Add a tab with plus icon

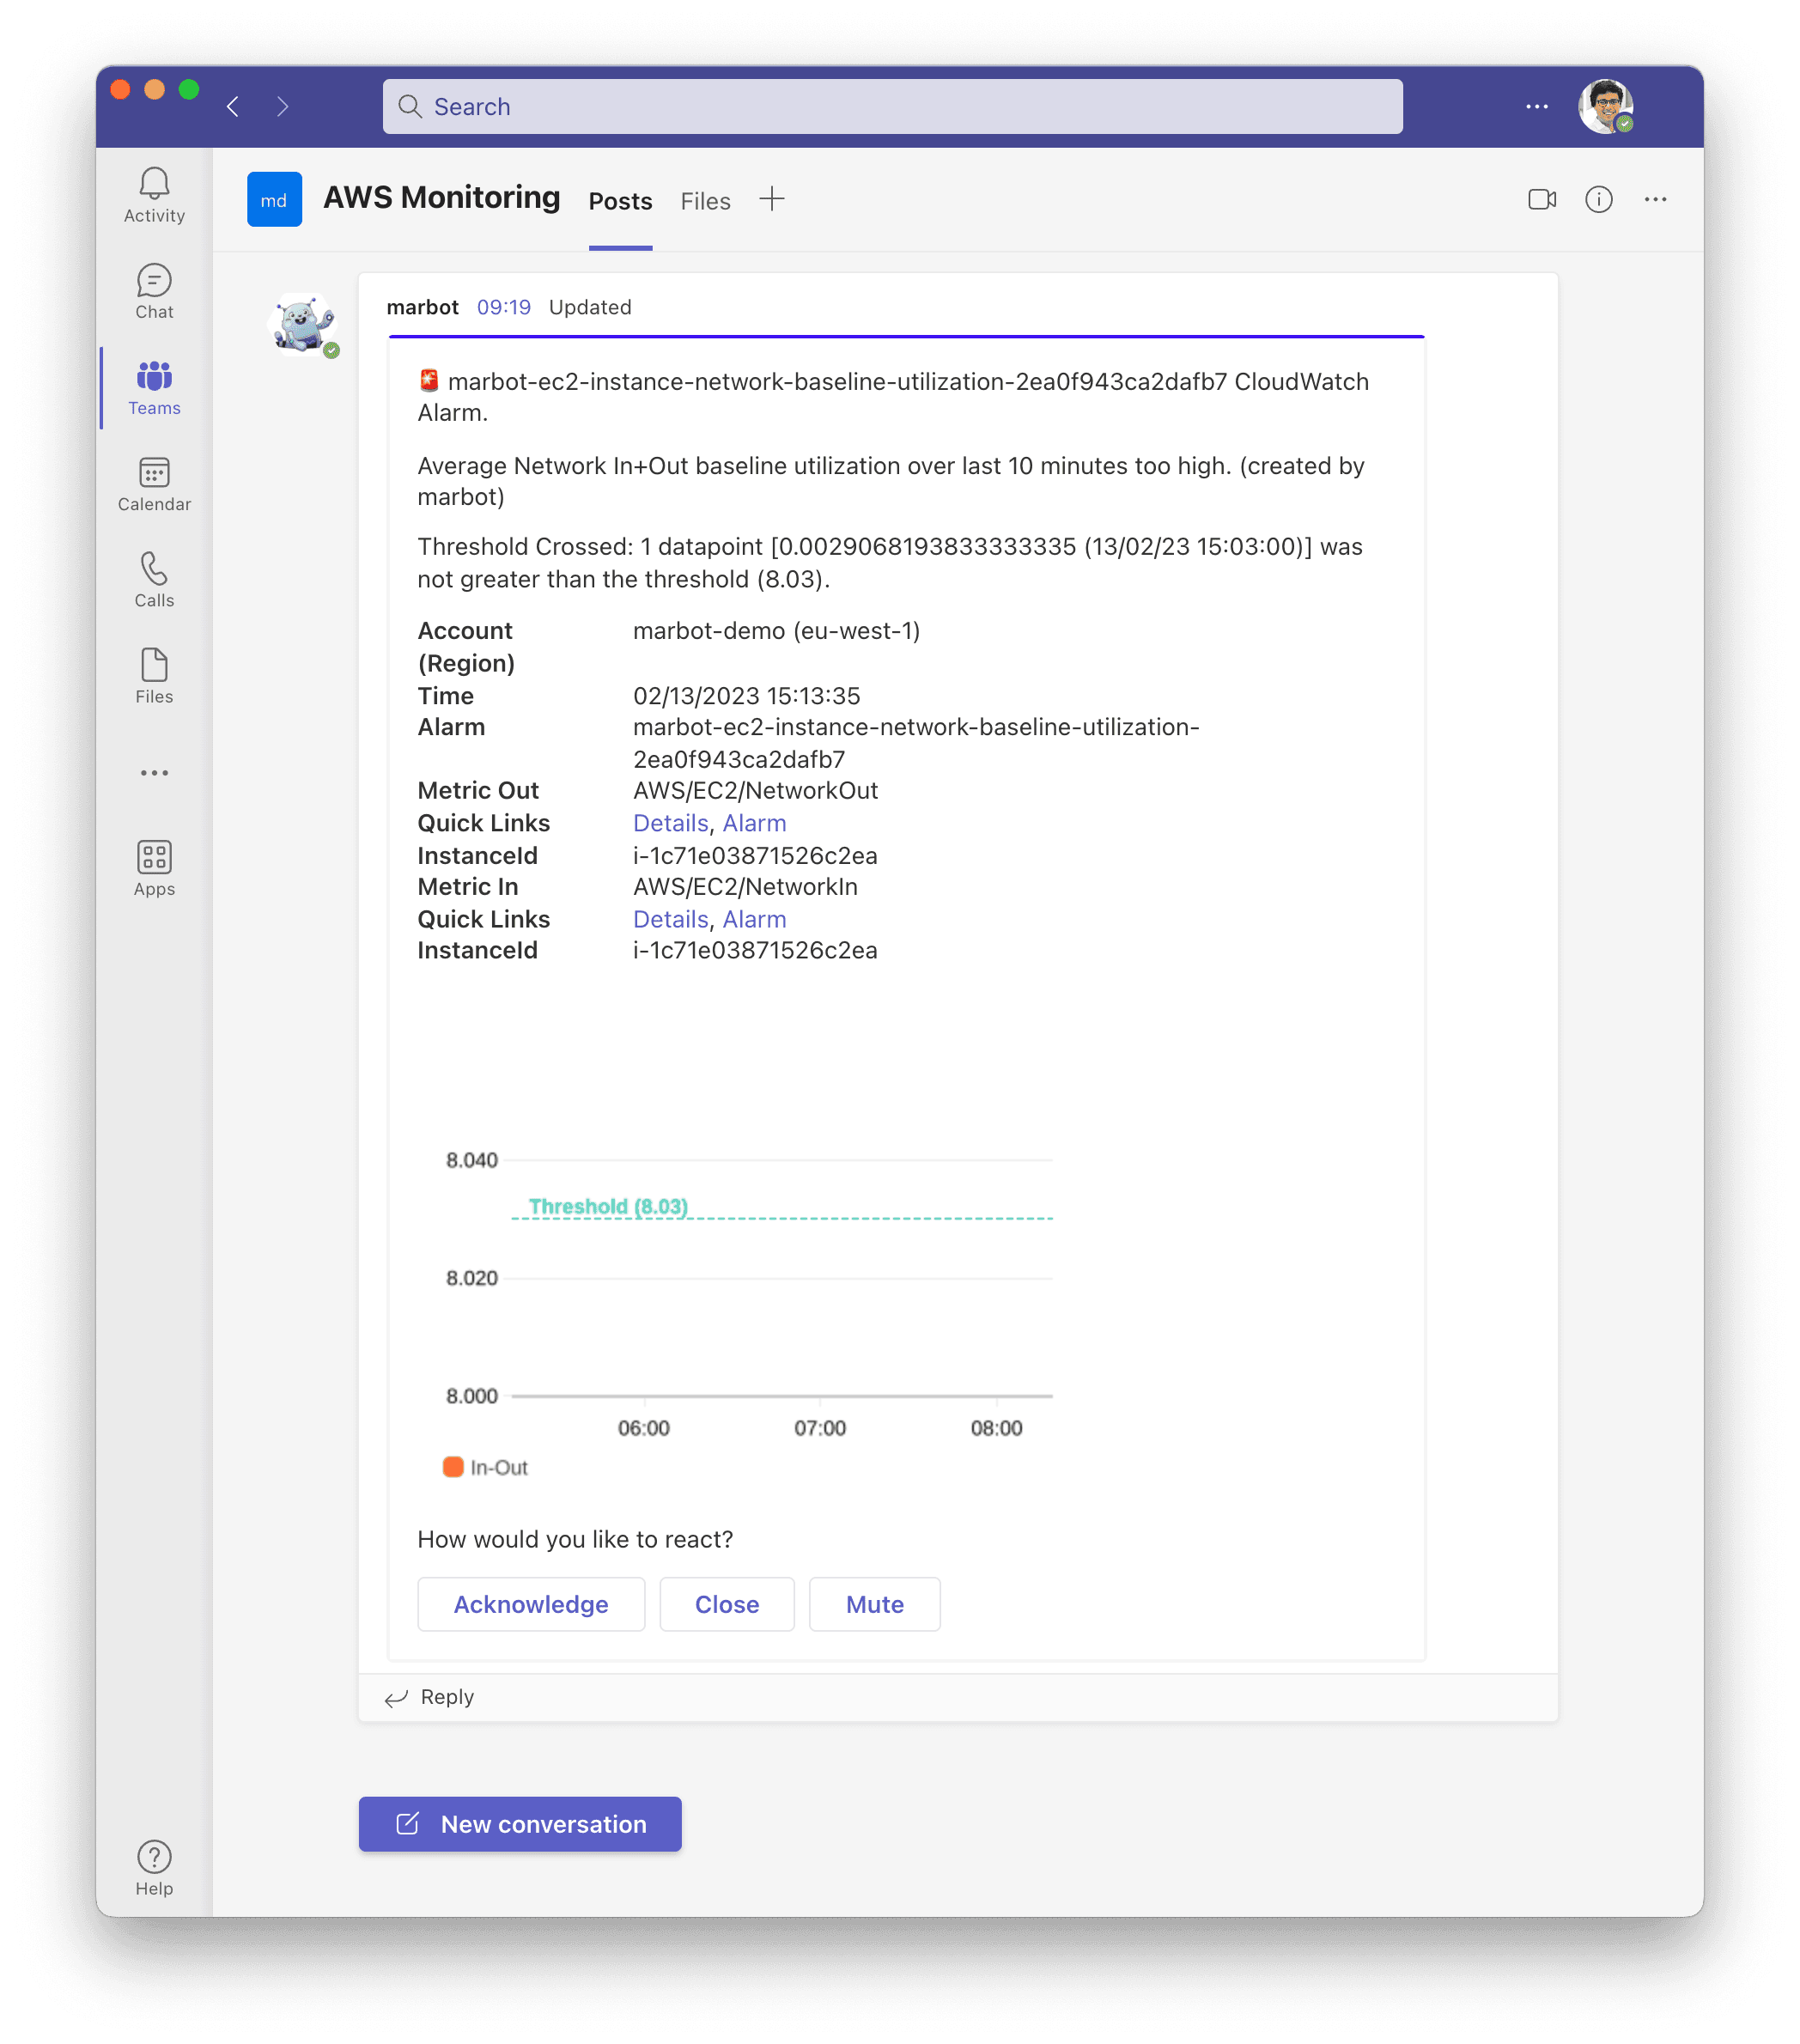coord(771,199)
